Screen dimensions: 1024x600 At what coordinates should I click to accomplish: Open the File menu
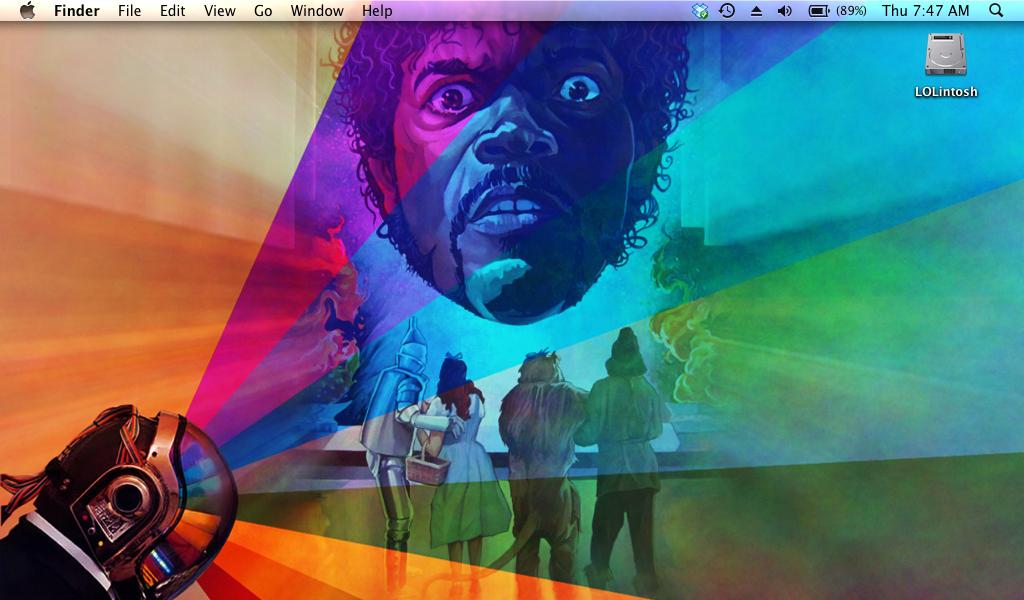pos(129,10)
